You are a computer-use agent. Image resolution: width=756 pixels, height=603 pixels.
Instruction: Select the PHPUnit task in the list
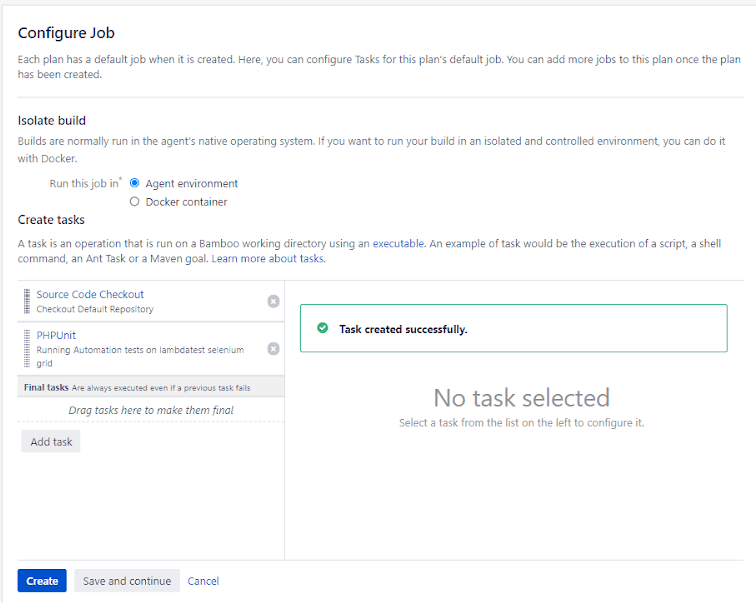pos(56,336)
